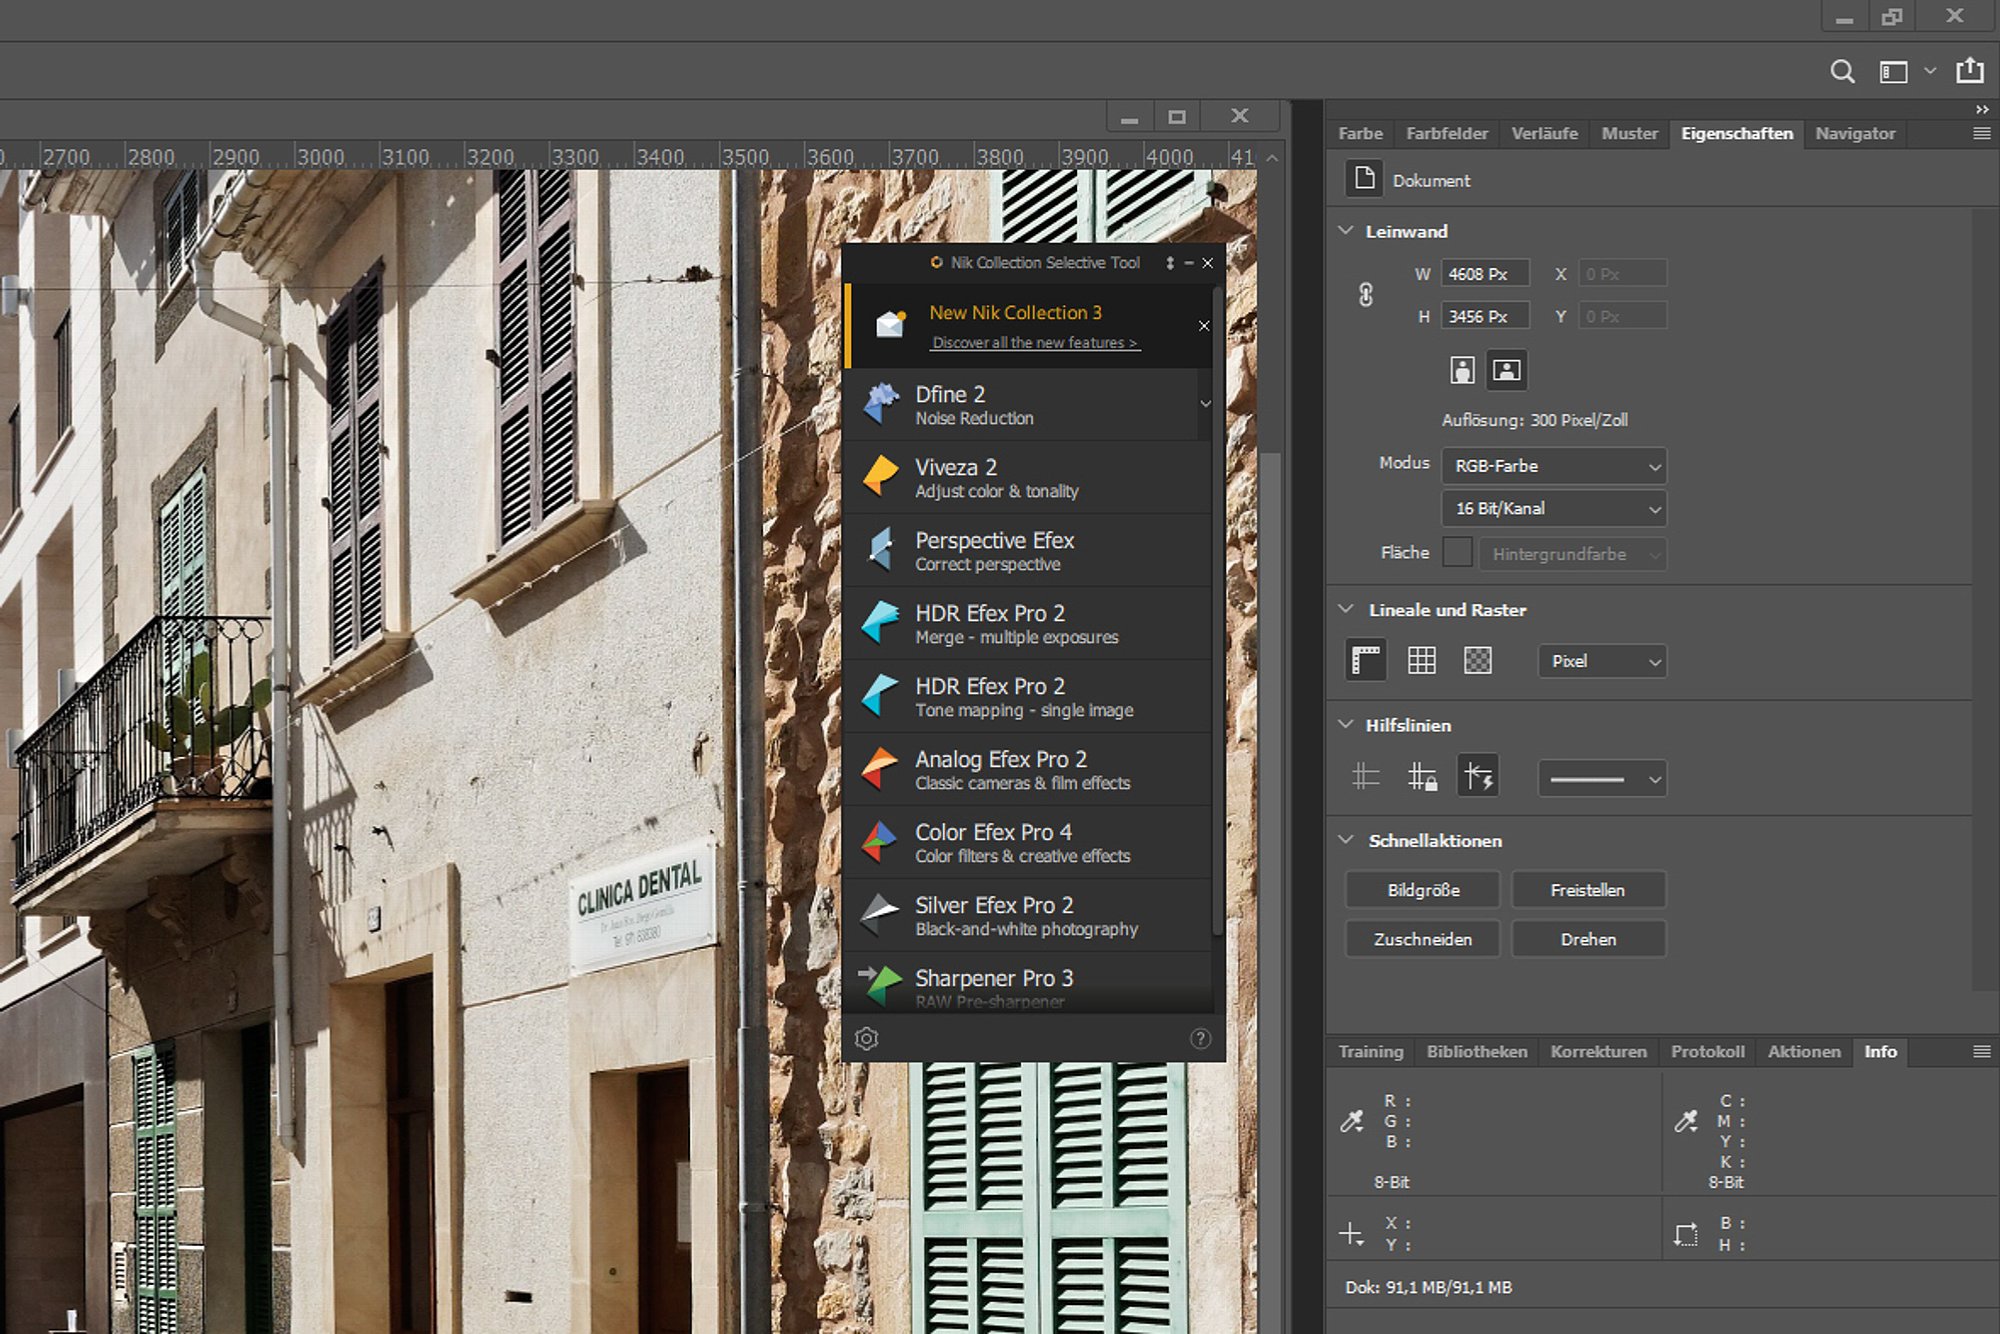Click the Drehen button
The height and width of the screenshot is (1334, 2000).
tap(1588, 939)
